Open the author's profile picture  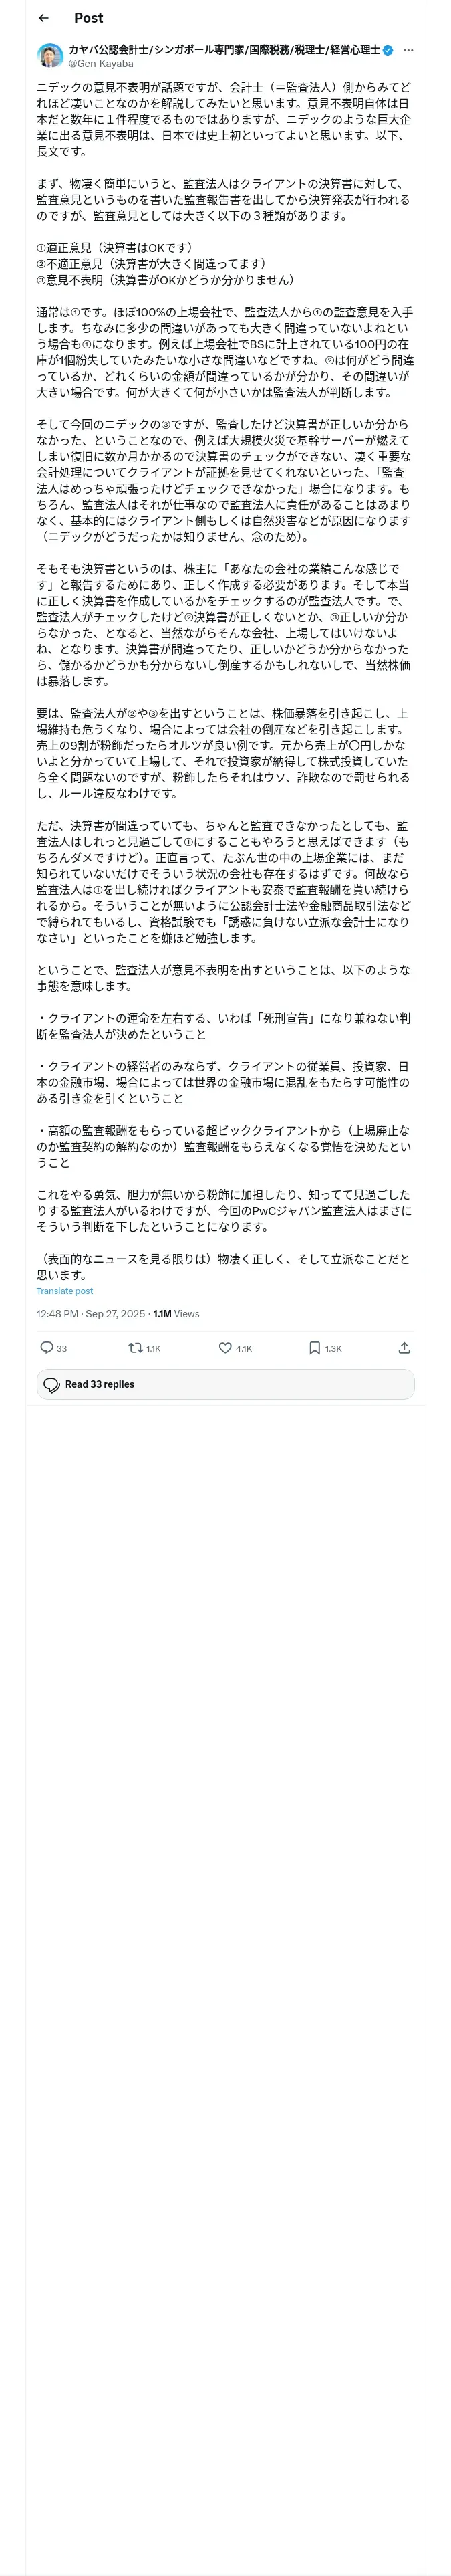tap(50, 55)
